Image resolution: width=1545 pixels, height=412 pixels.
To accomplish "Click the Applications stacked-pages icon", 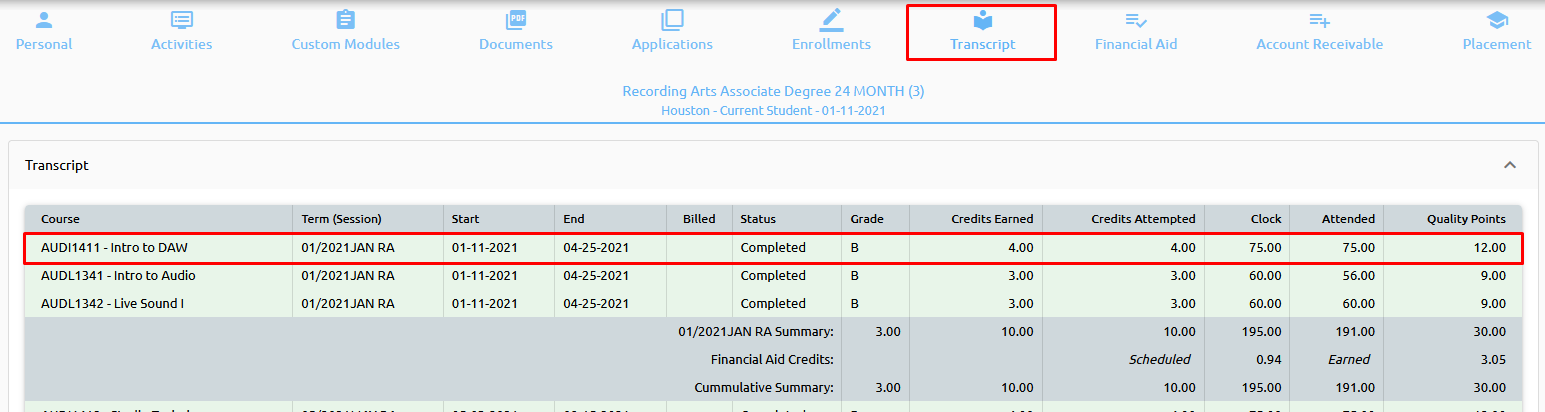I will coord(672,20).
